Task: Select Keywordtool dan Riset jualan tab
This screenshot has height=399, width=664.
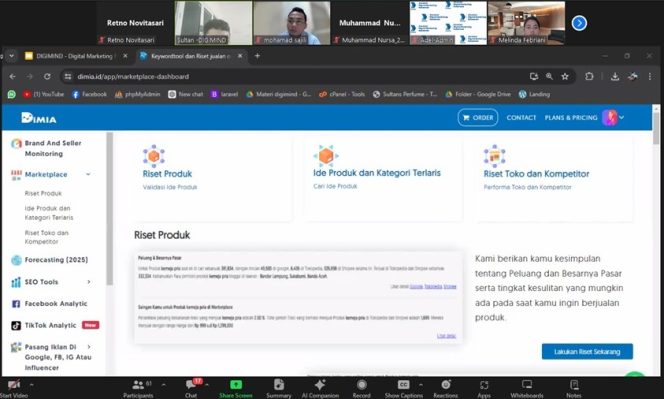Action: tap(191, 56)
